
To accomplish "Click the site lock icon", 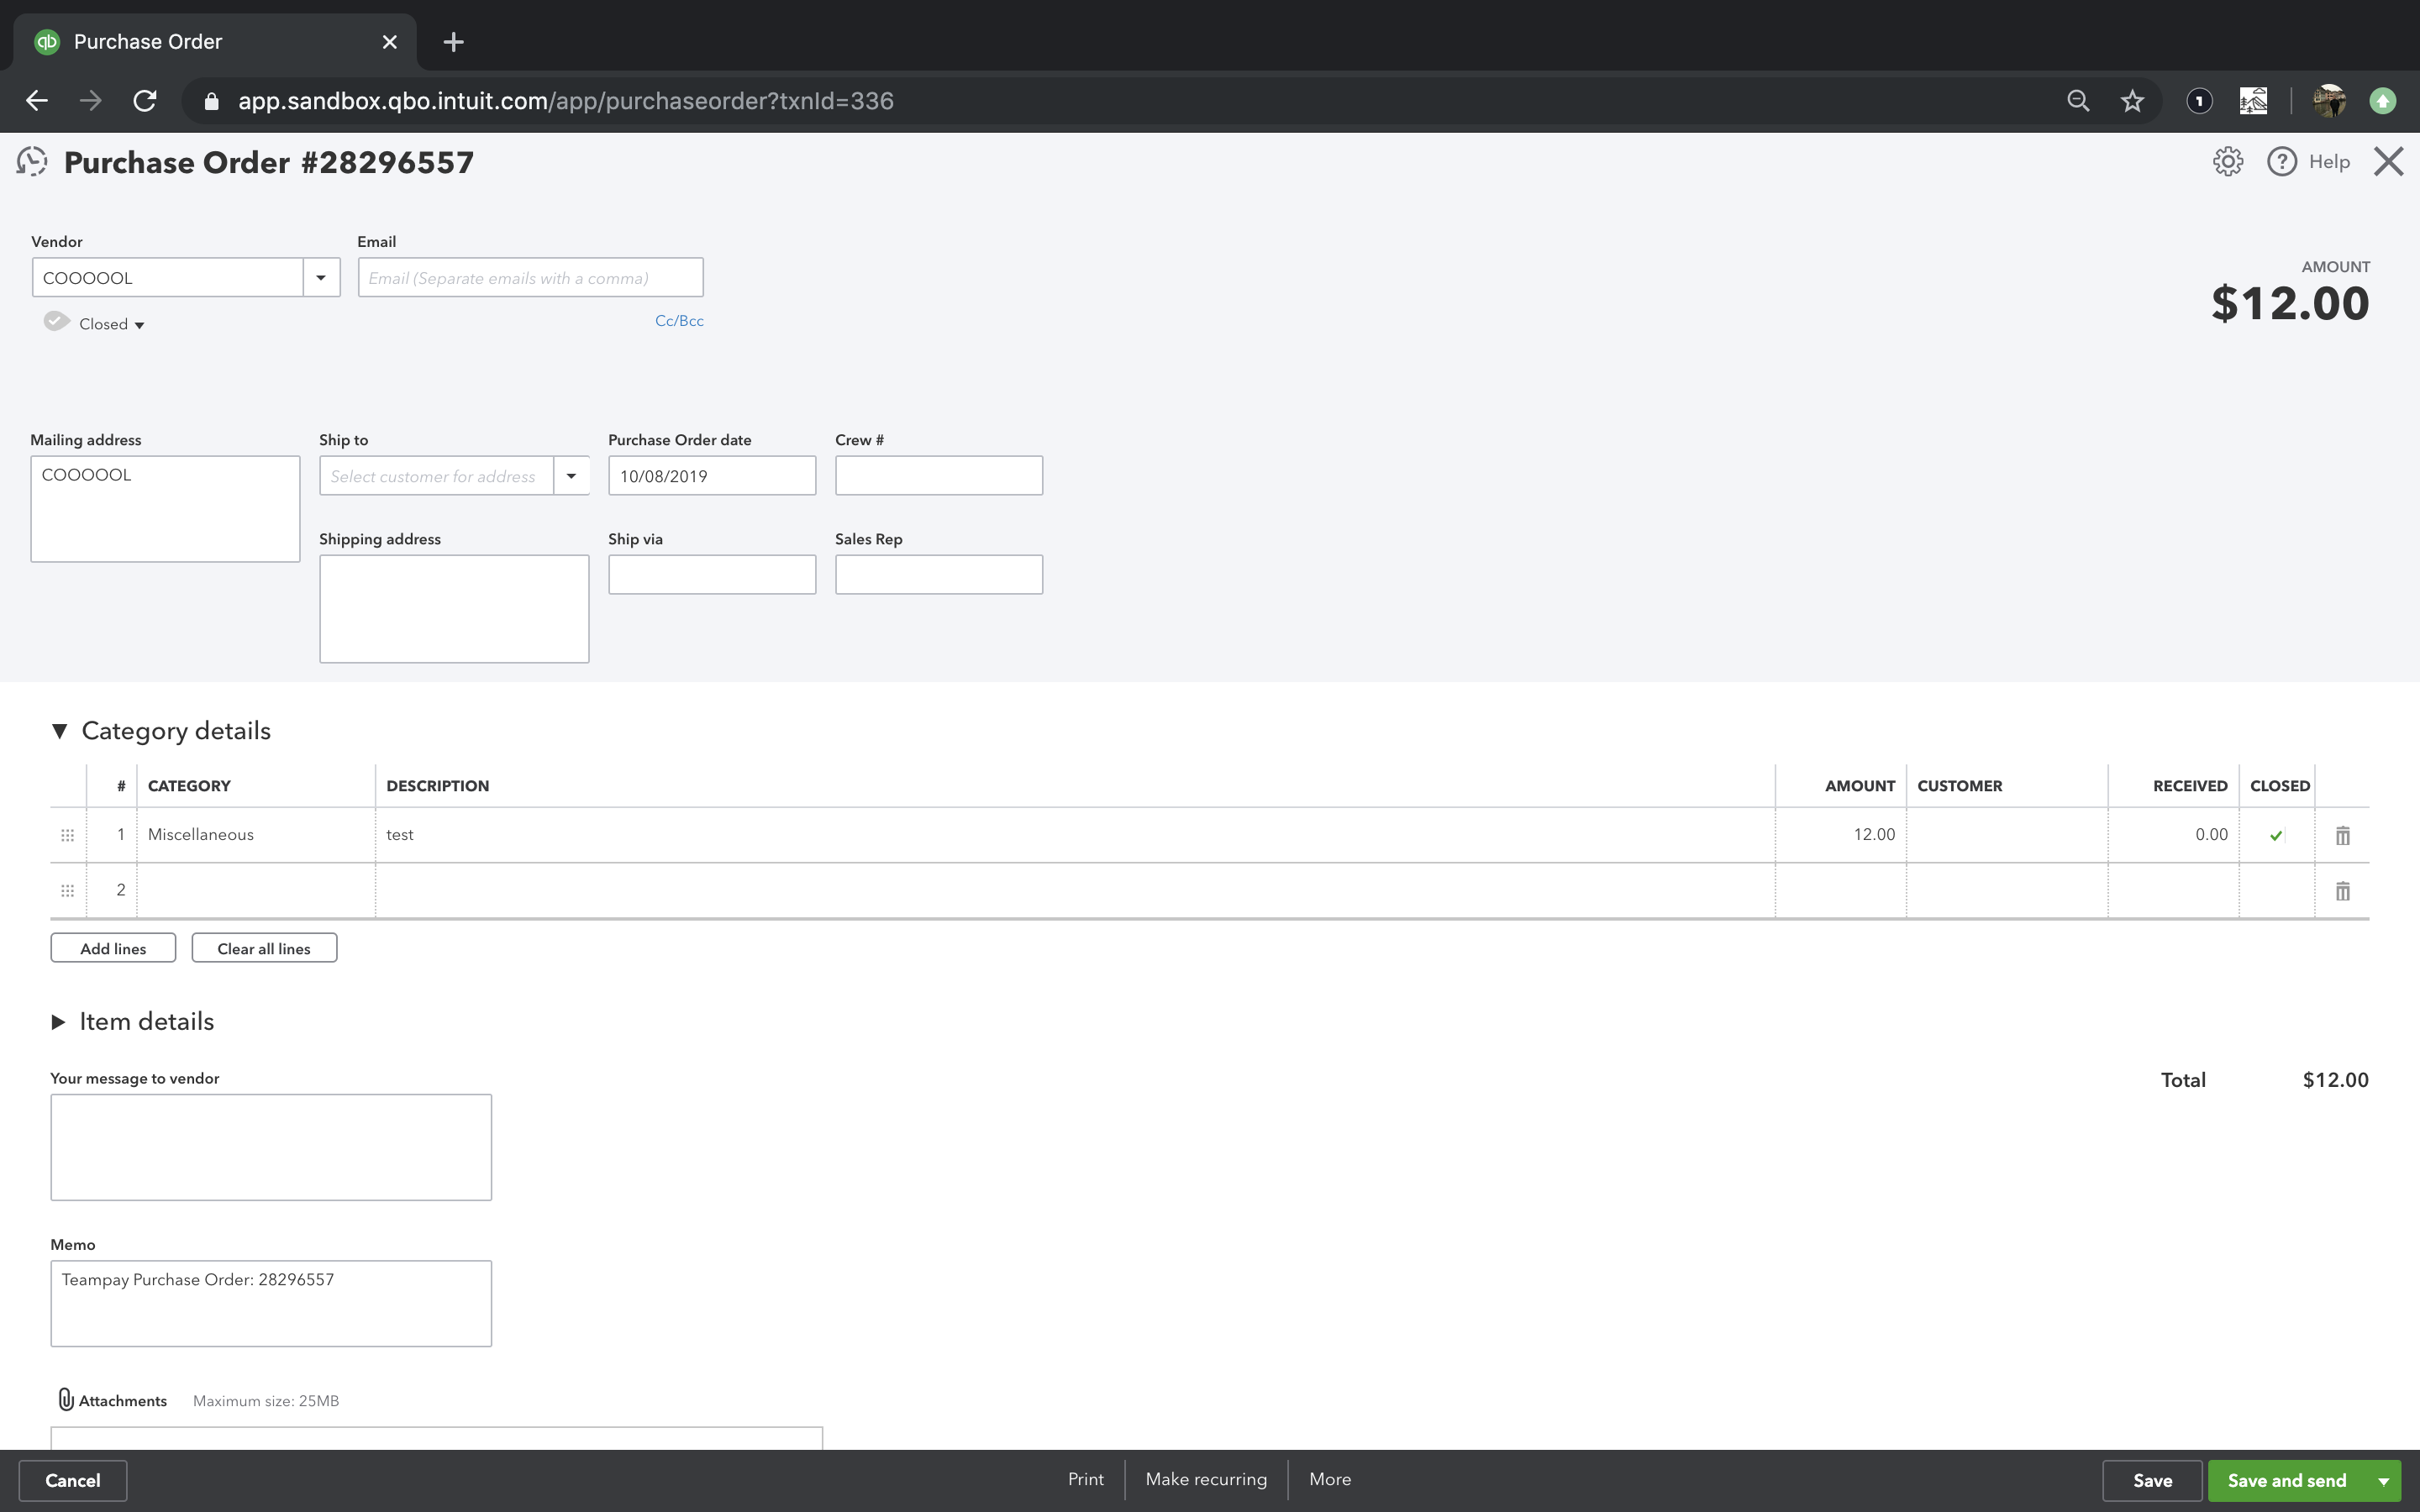I will point(211,101).
